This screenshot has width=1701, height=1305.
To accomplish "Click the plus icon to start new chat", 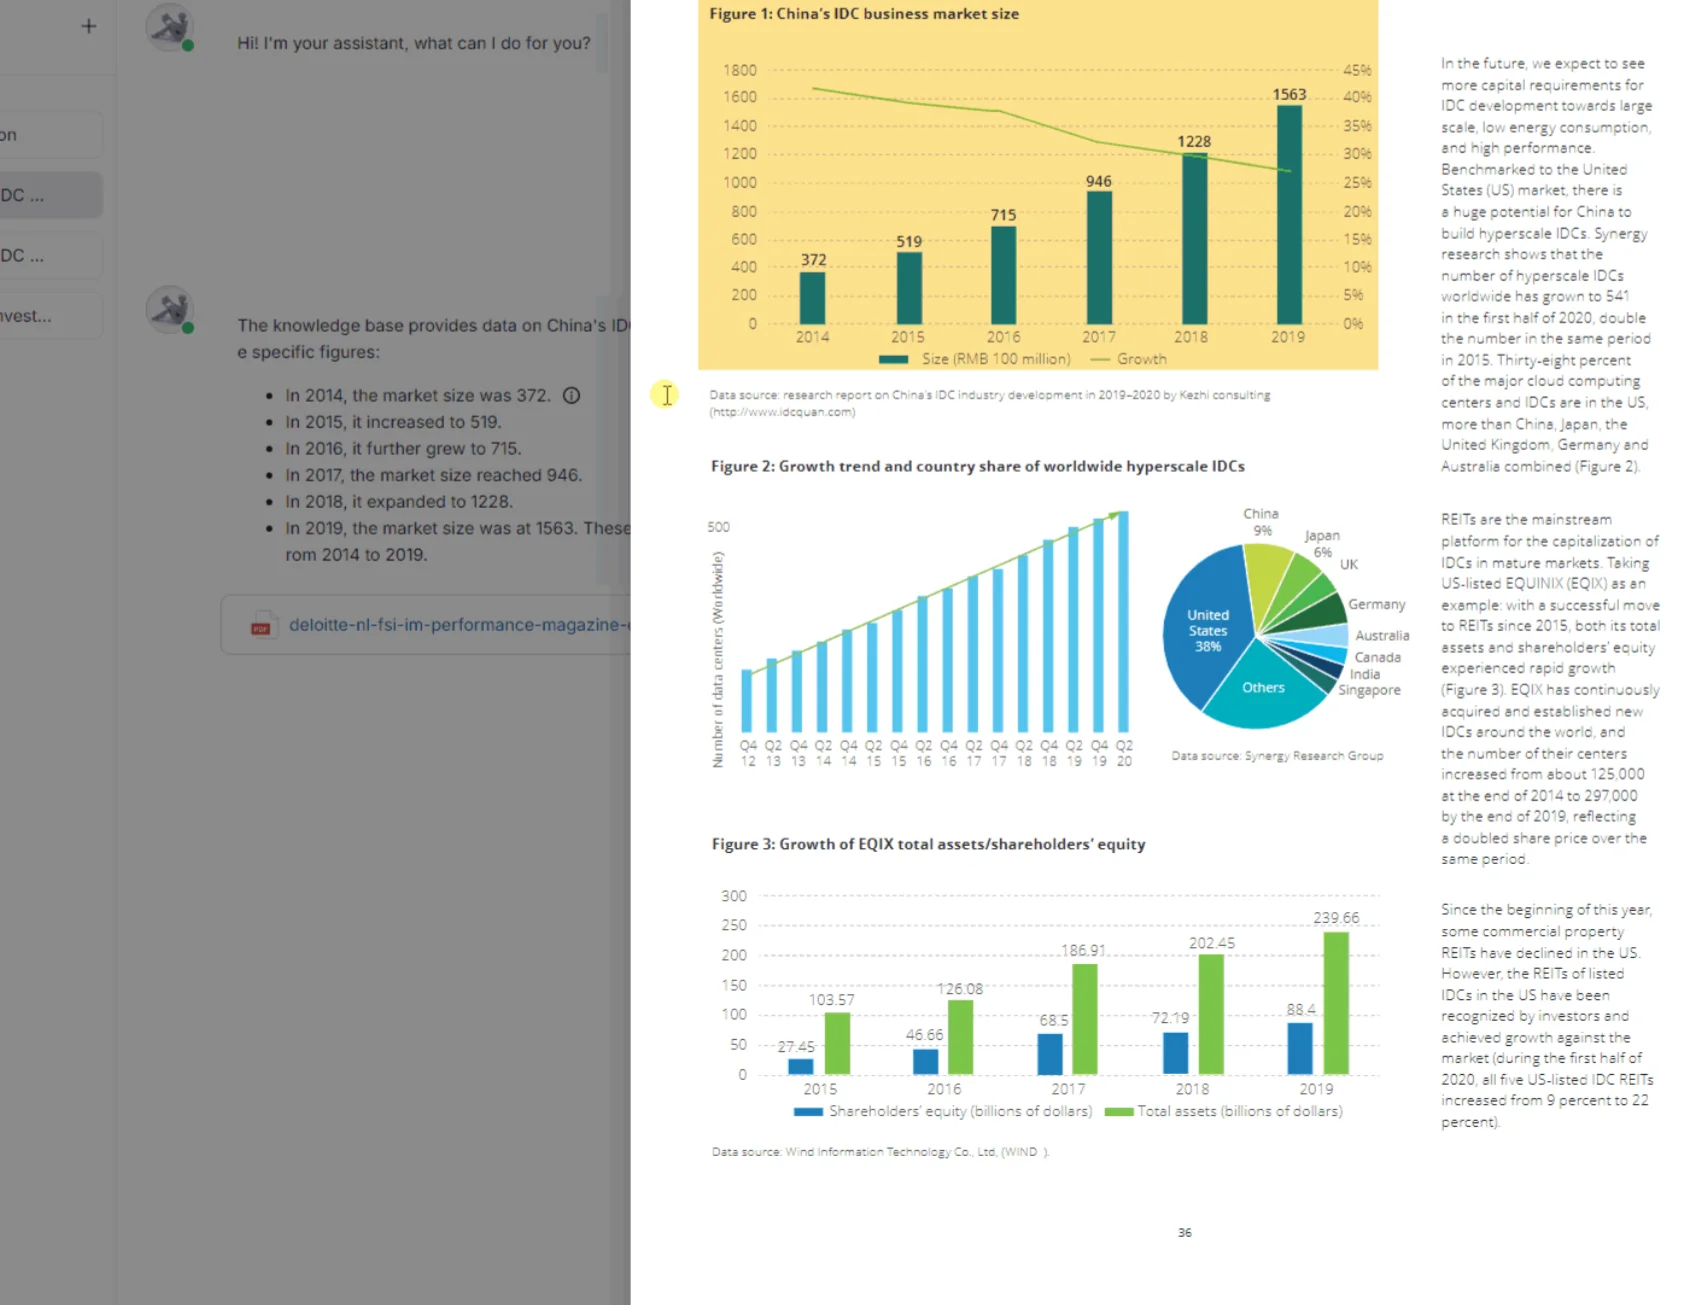I will 89,26.
